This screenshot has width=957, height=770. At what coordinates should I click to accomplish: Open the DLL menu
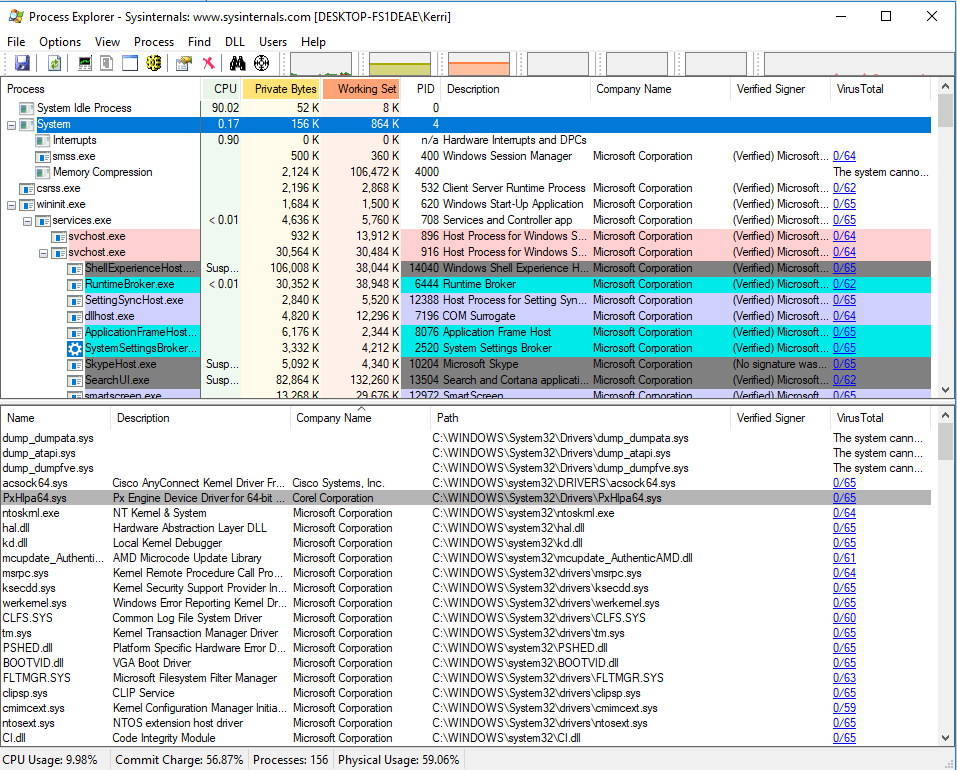(x=234, y=42)
